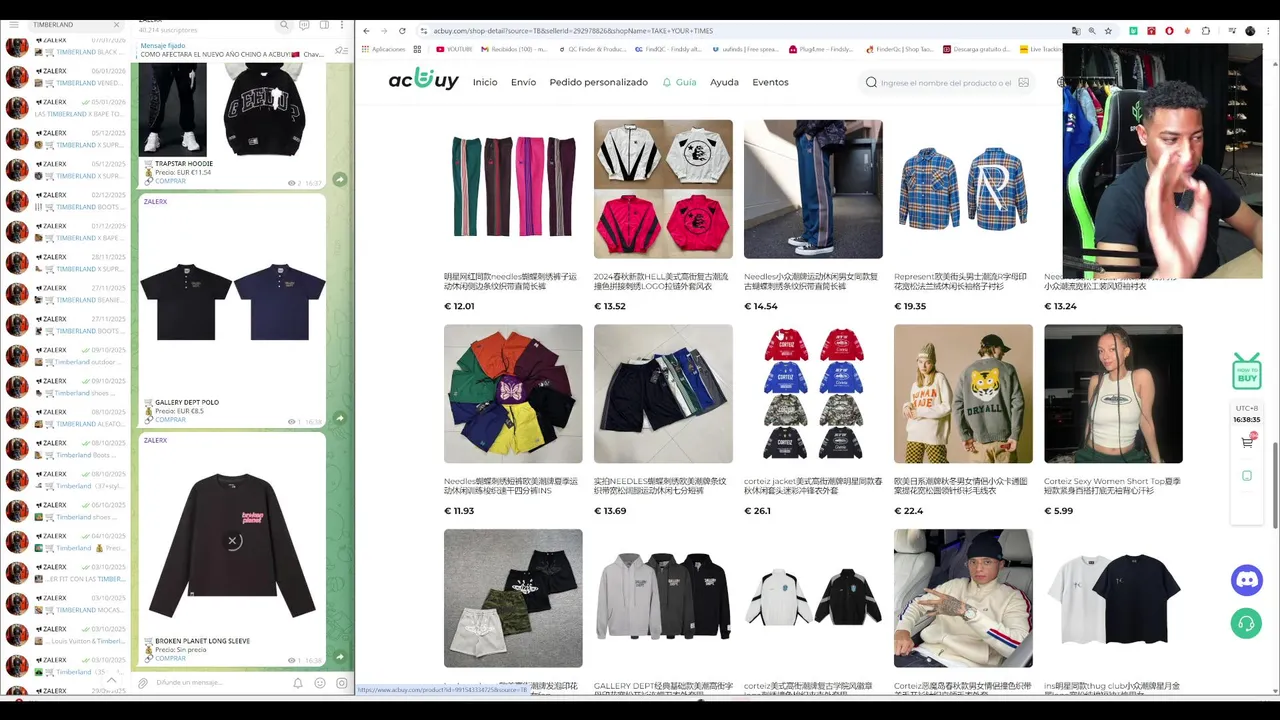Open the Chrome three-dot menu

click(1268, 31)
